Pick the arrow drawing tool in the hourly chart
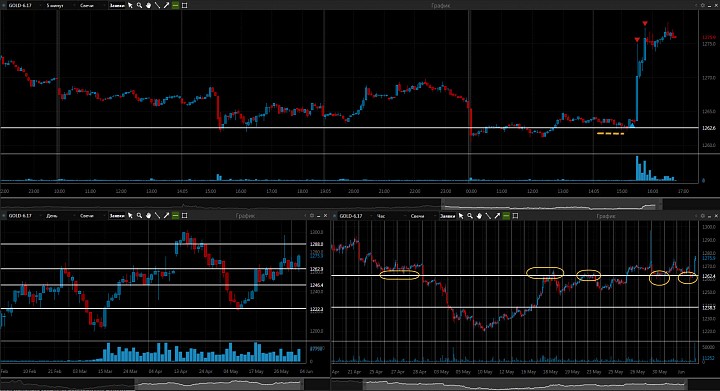The width and height of the screenshot is (720, 391). (x=497, y=216)
